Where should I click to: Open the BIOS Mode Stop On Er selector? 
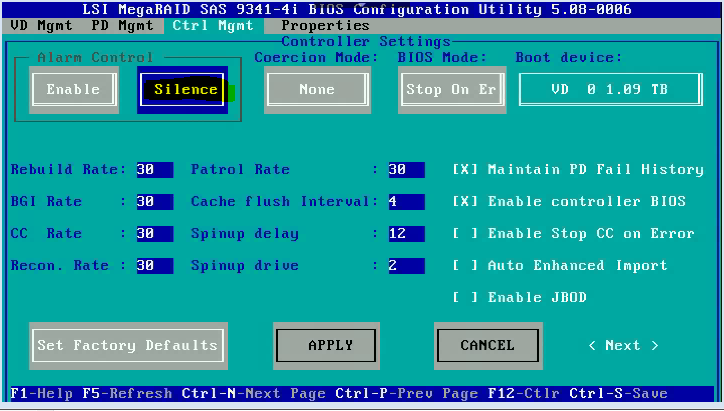(x=452, y=89)
